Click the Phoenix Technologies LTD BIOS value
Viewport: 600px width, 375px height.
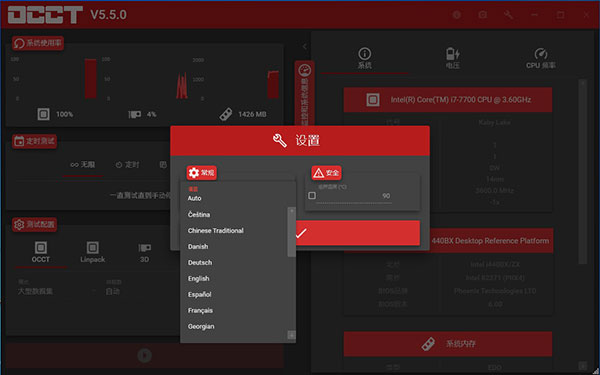click(495, 291)
